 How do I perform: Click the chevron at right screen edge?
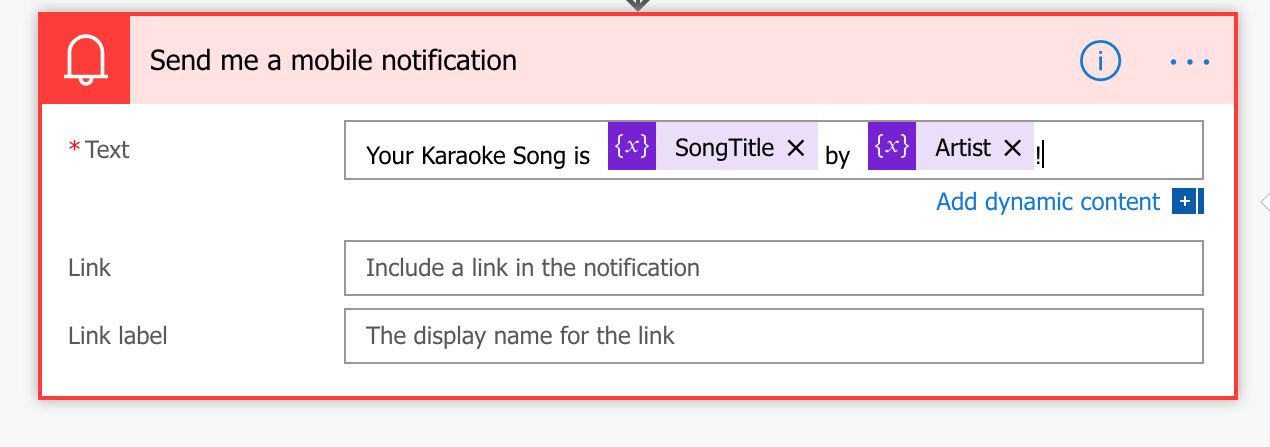(x=1264, y=203)
